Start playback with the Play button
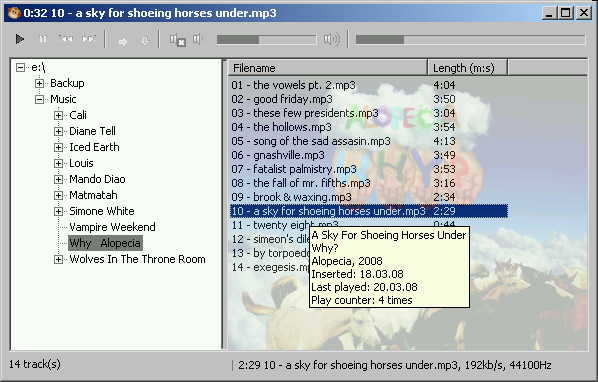598x382 pixels. tap(19, 39)
